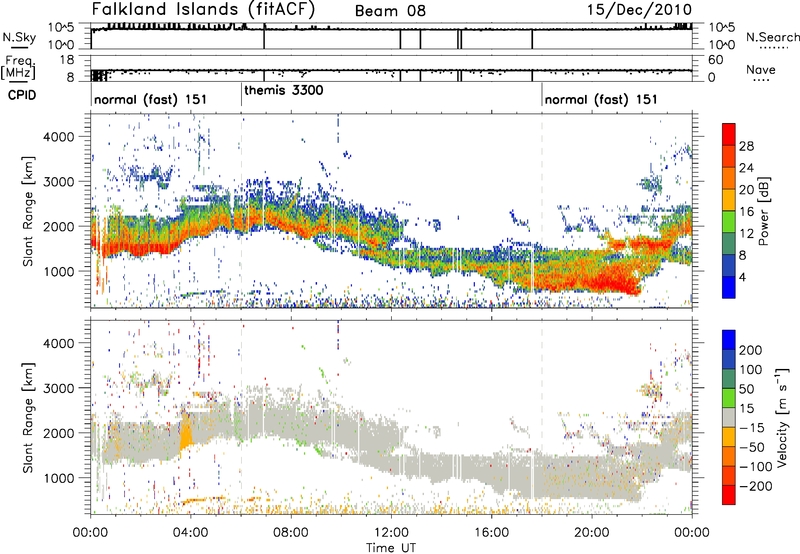The image size is (800, 554).
Task: Click the dark blue 4–8 dB Power segment
Action: [729, 265]
